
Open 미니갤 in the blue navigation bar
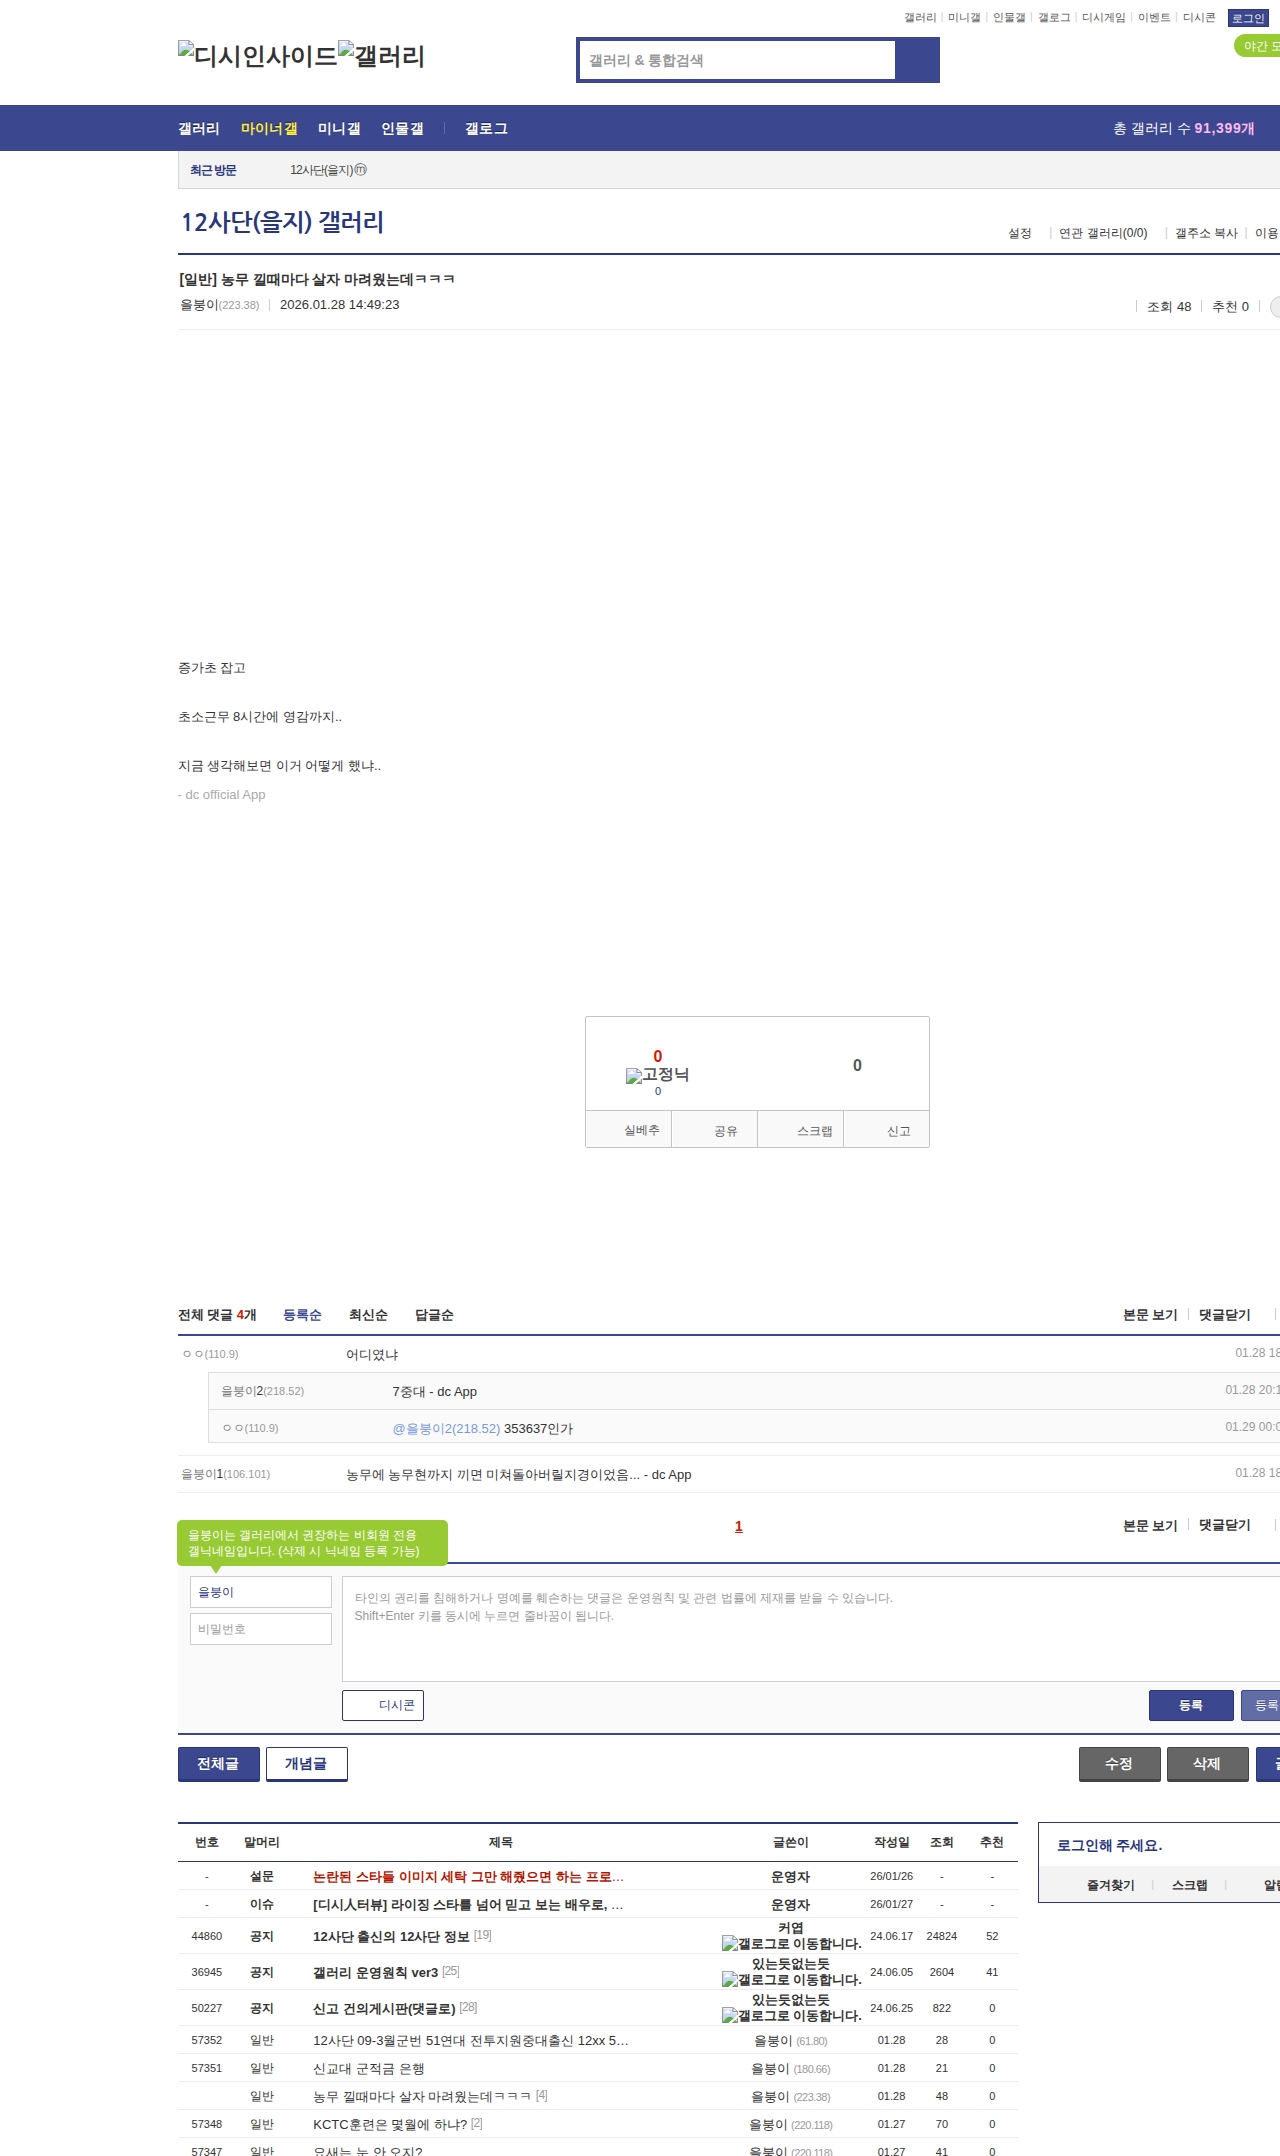click(339, 128)
